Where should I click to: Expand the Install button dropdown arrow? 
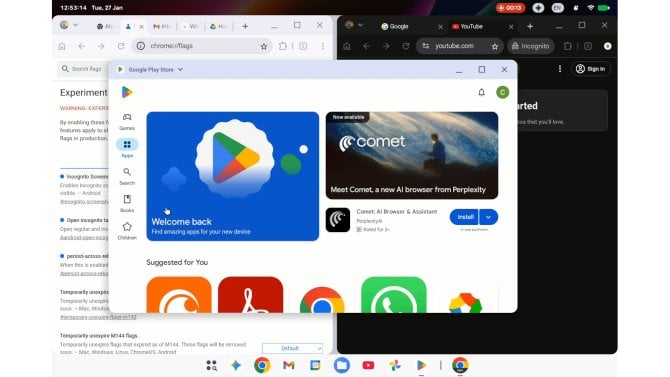coord(488,217)
